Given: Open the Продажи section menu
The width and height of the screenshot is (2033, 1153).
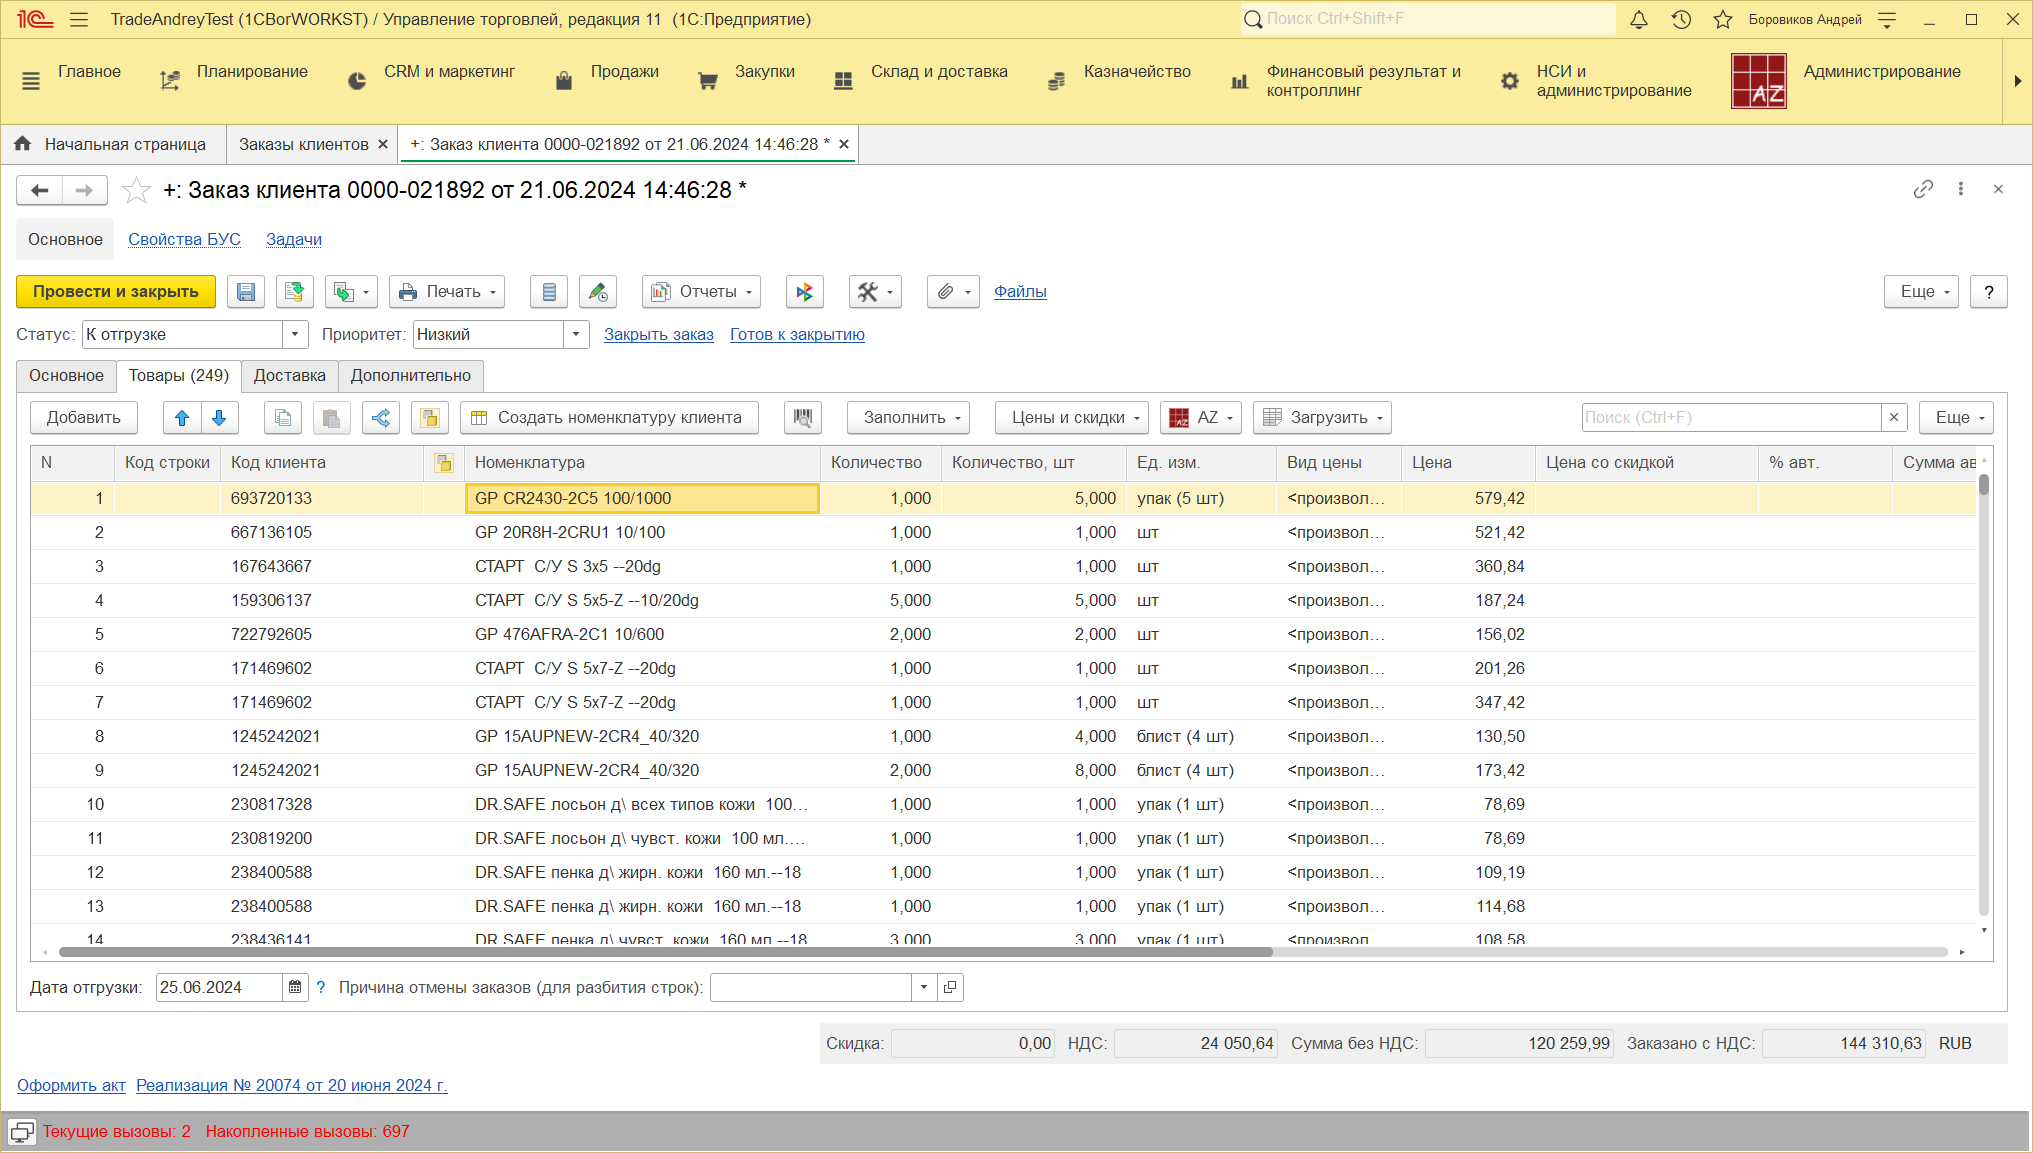Looking at the screenshot, I should (x=624, y=72).
